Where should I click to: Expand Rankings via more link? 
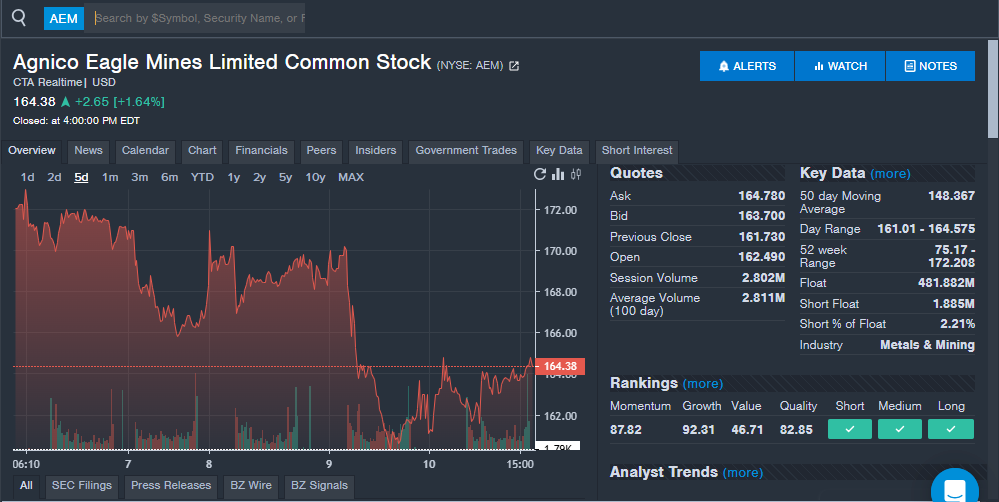pyautogui.click(x=703, y=384)
